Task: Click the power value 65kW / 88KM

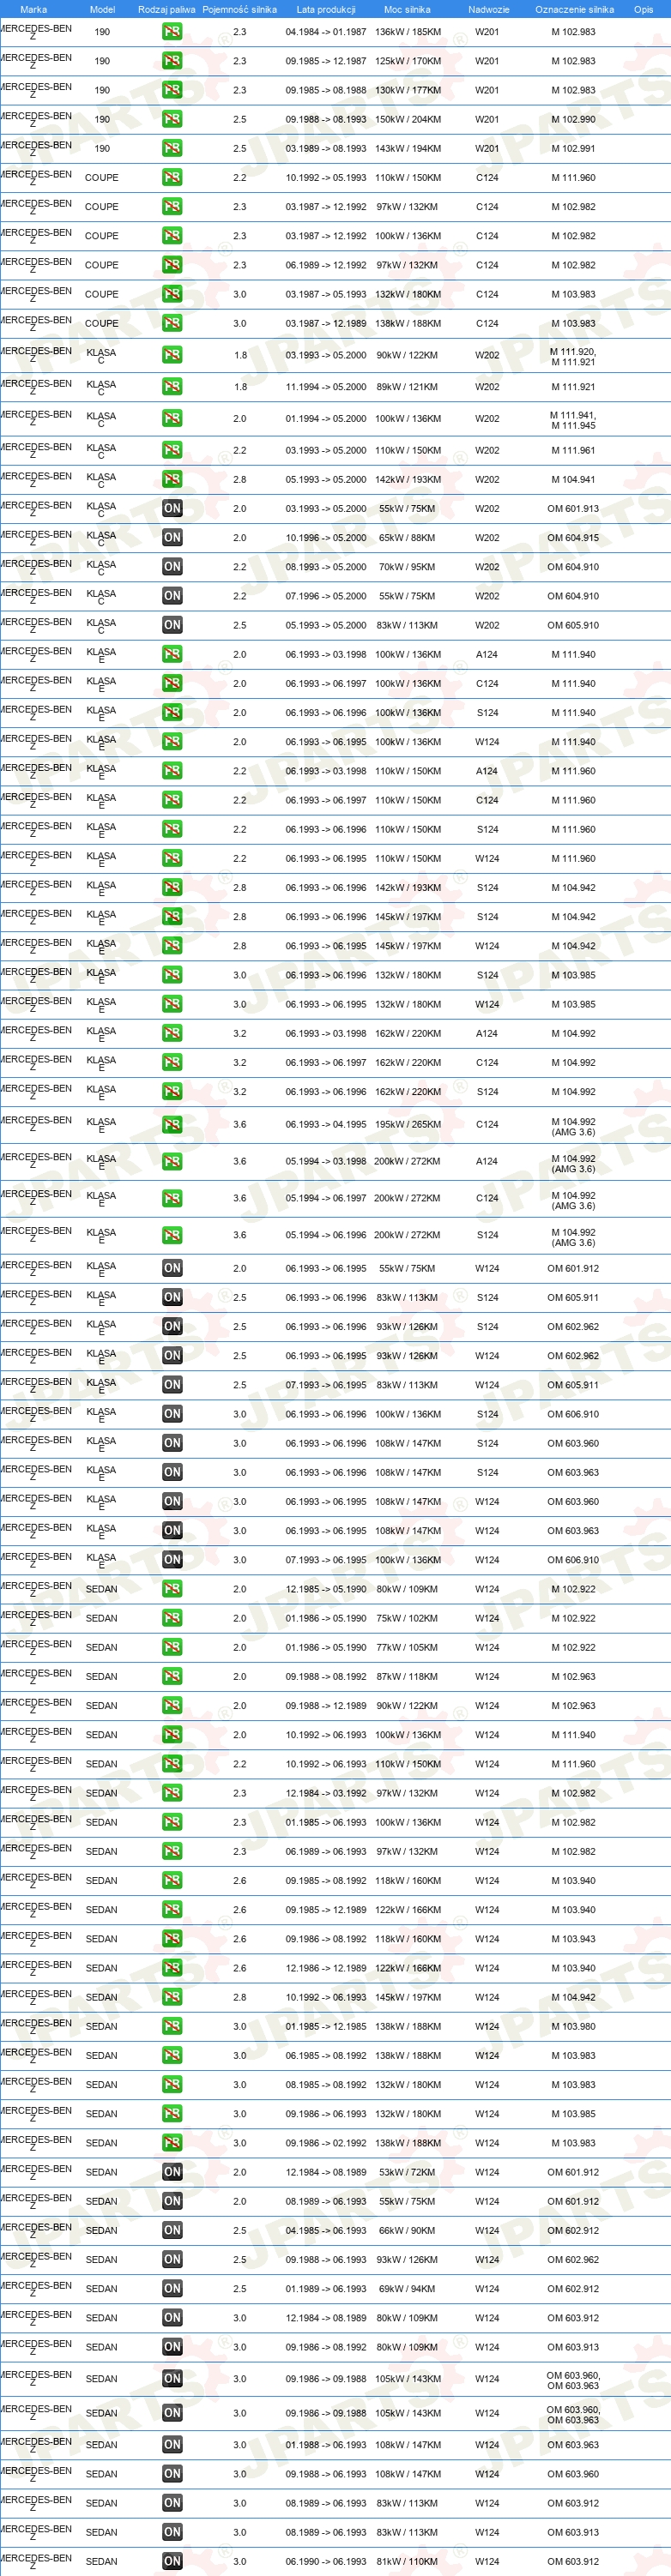Action: click(407, 537)
